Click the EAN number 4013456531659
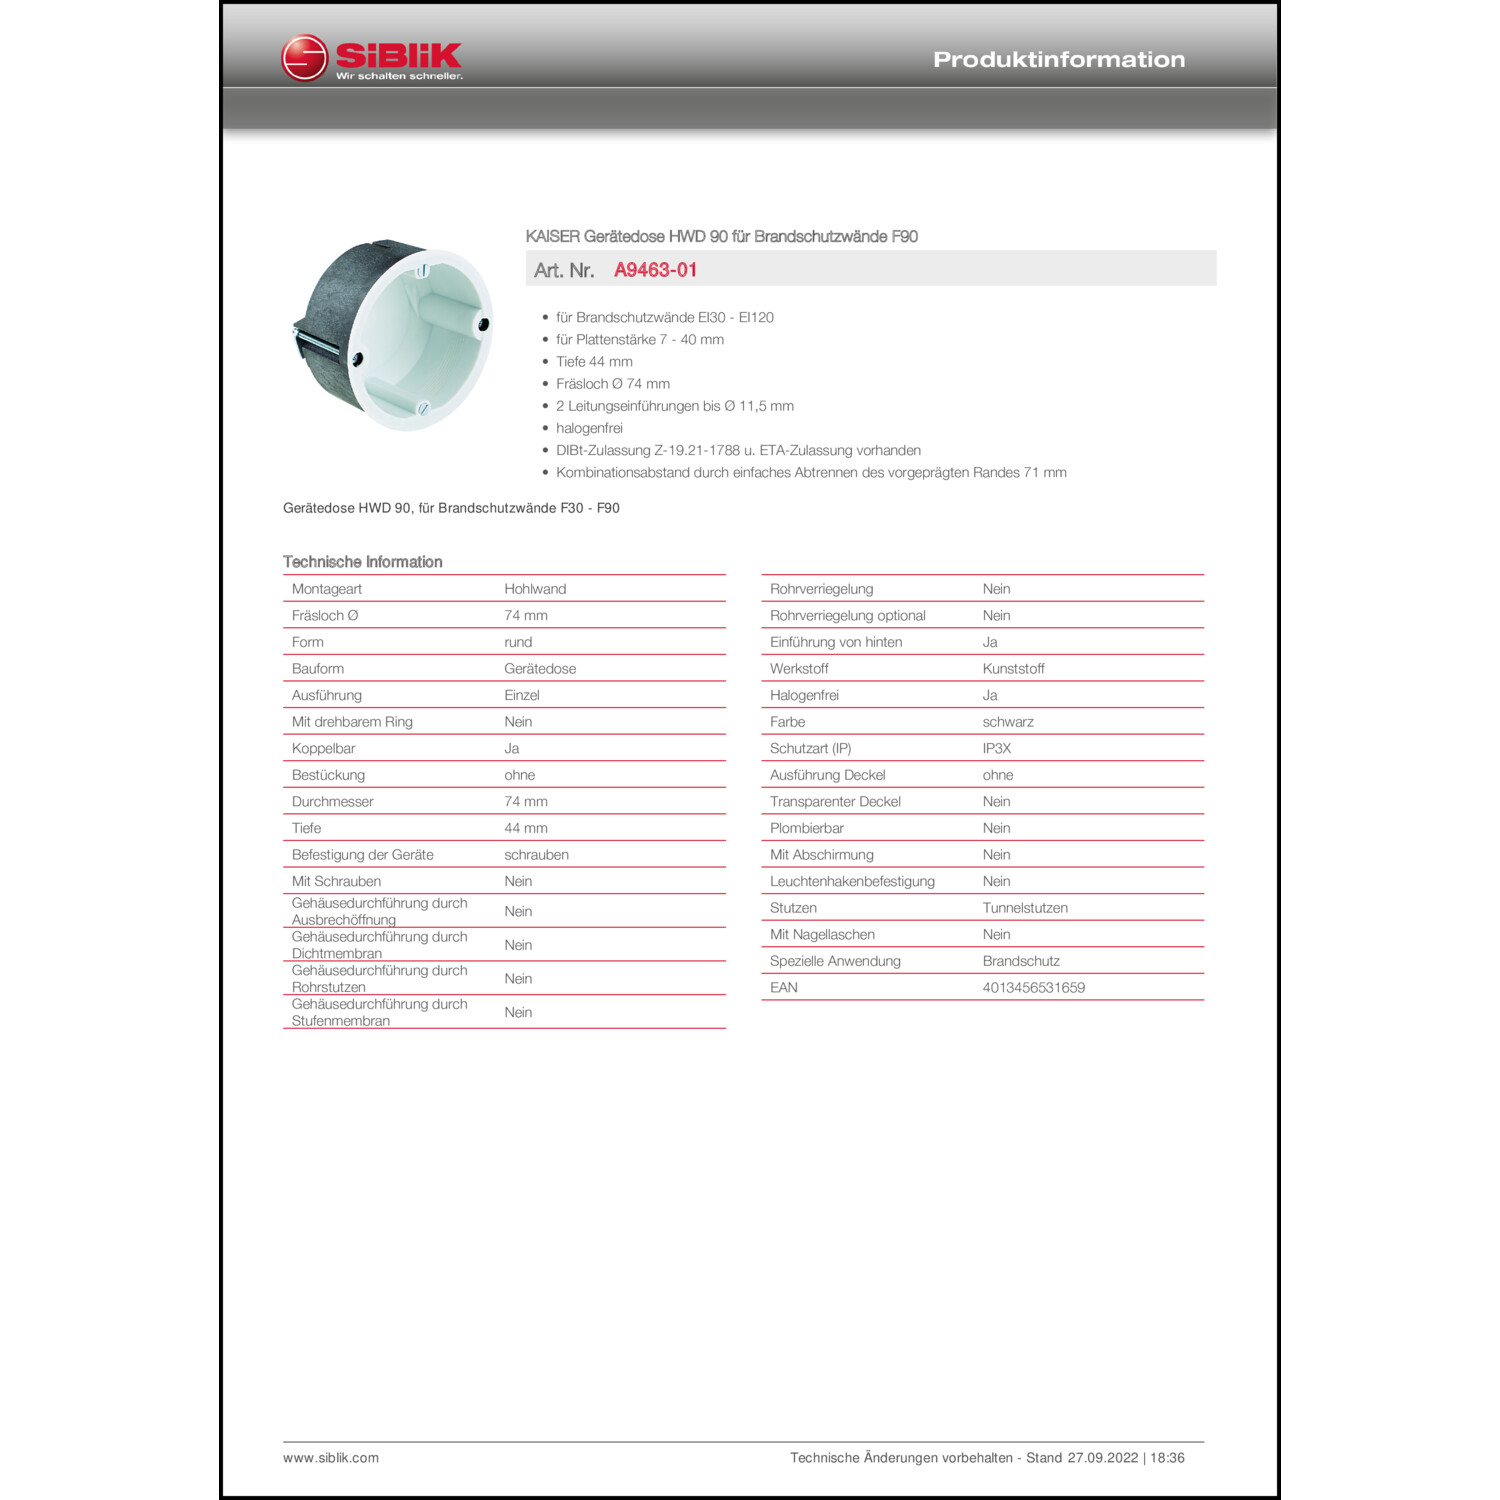Viewport: 1500px width, 1500px height. [x=1034, y=988]
